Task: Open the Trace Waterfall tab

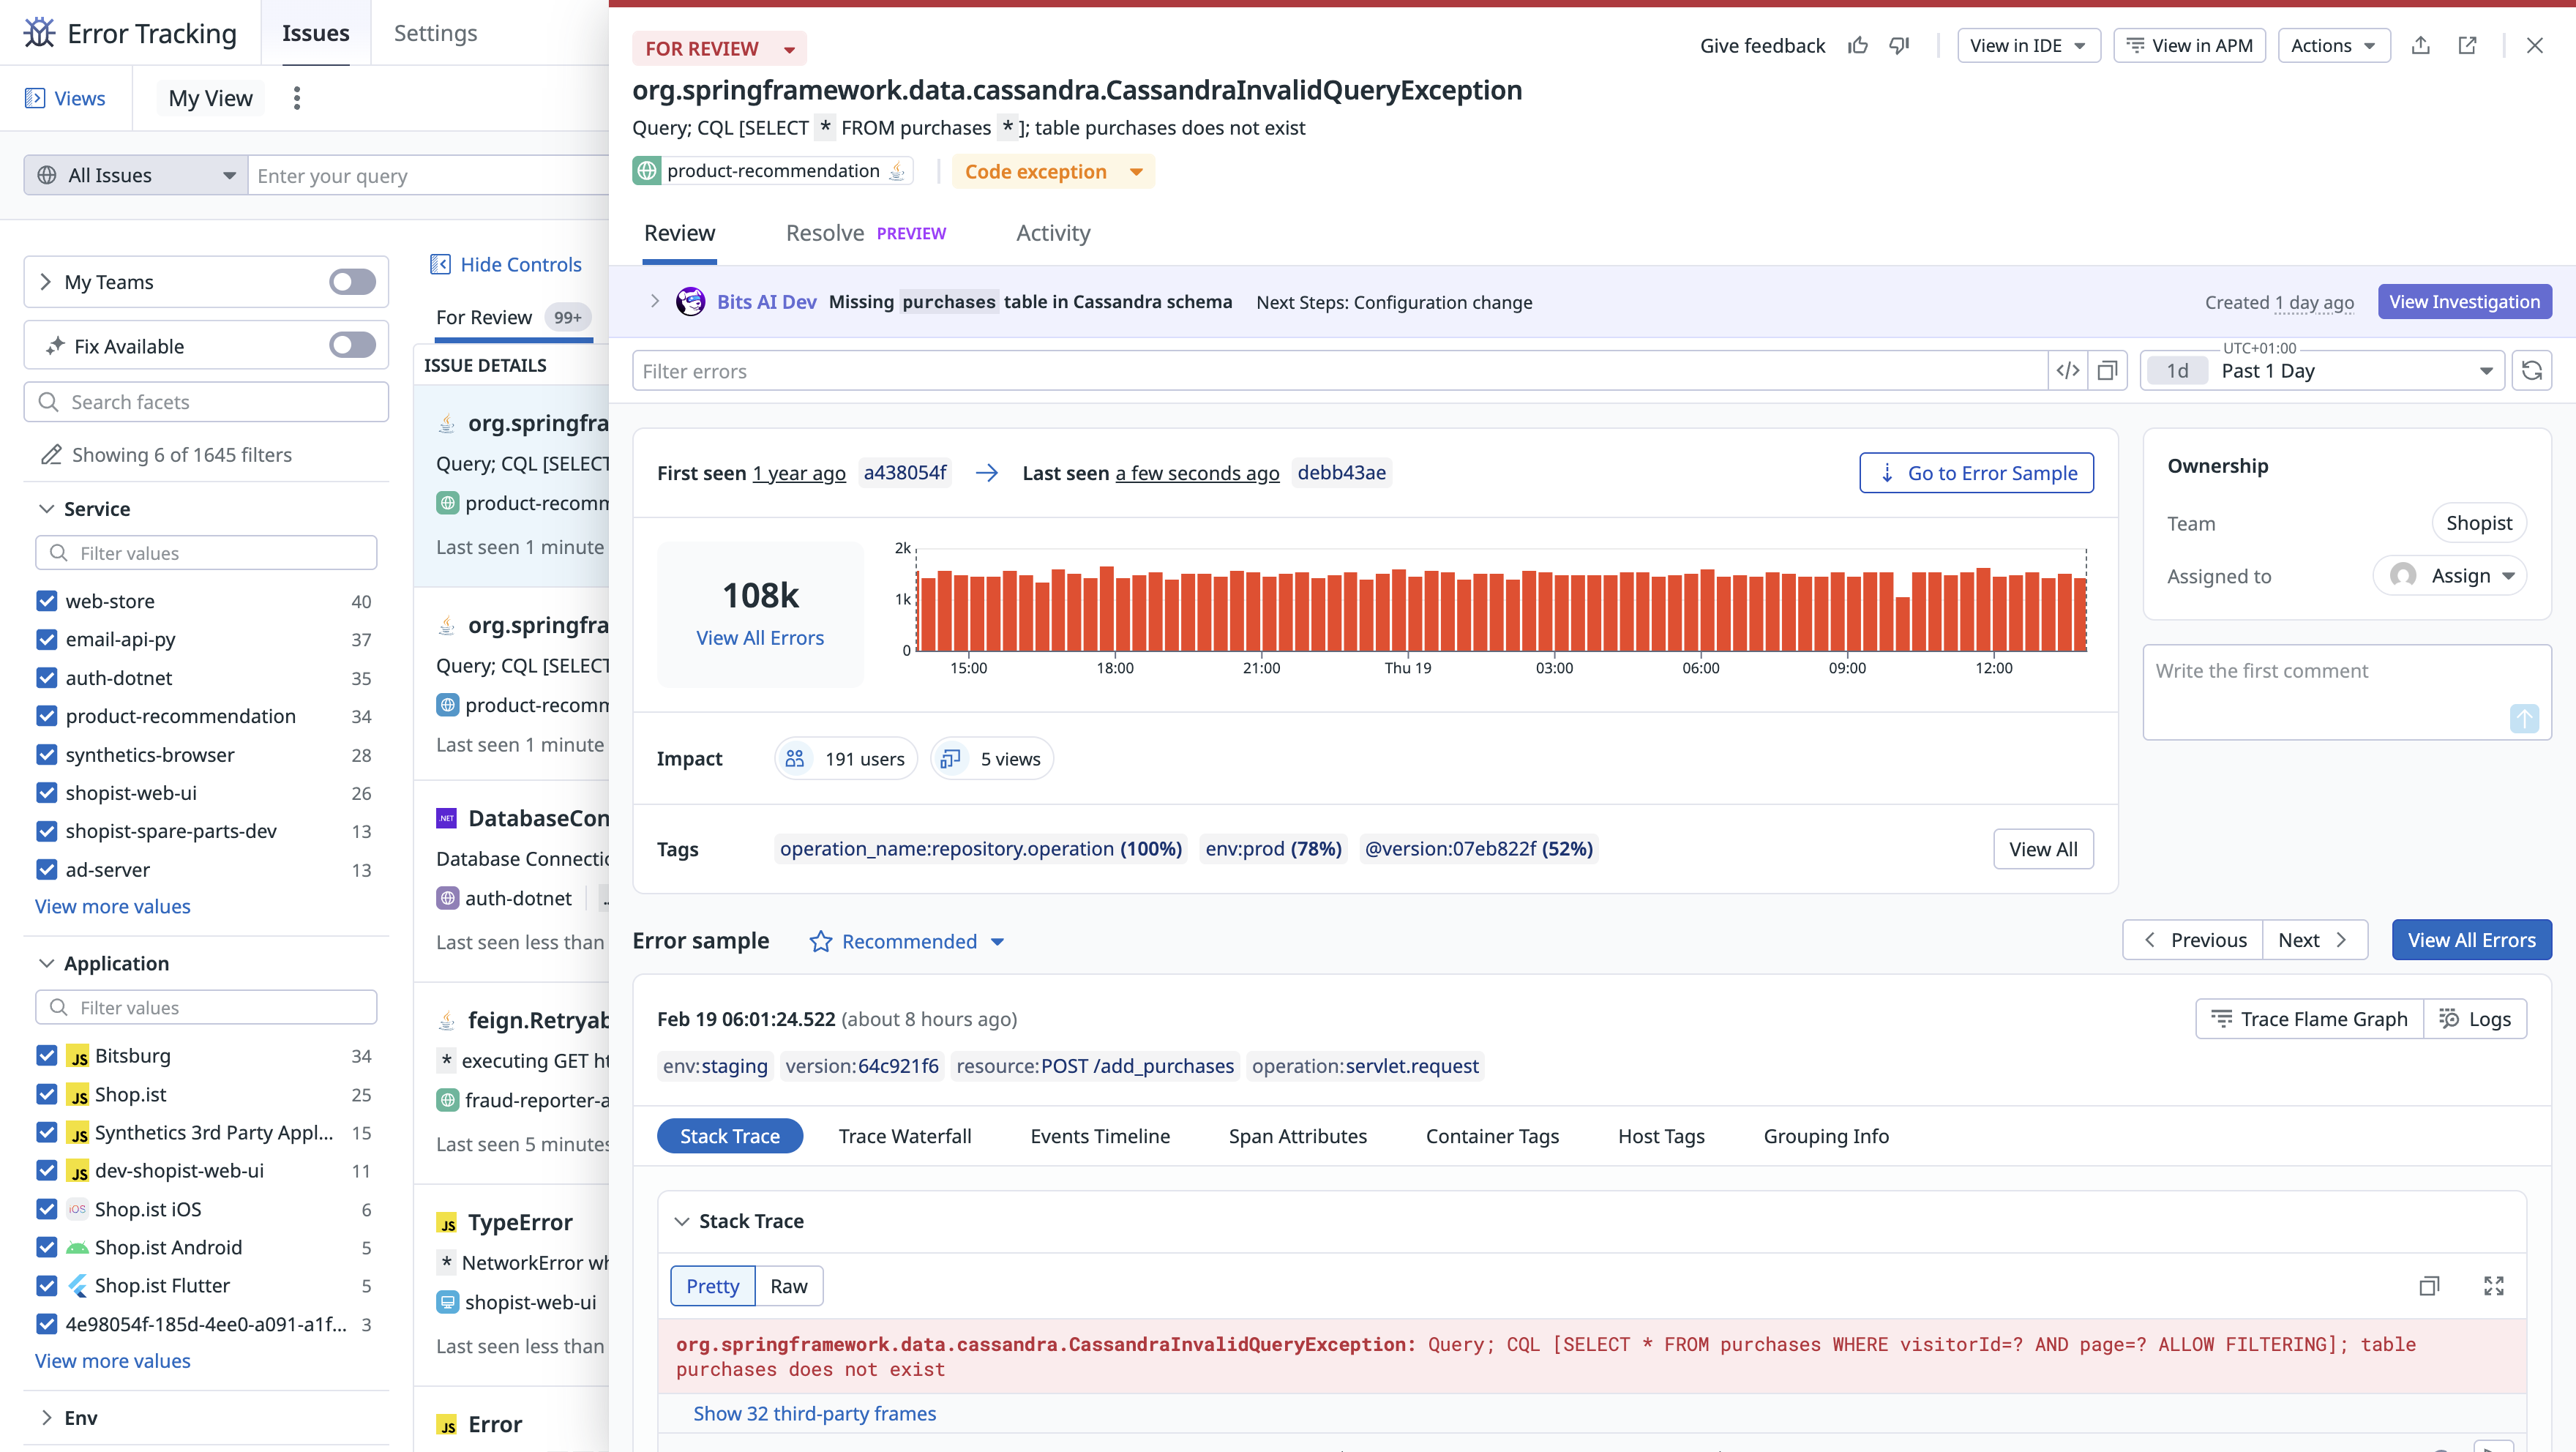Action: [904, 1136]
